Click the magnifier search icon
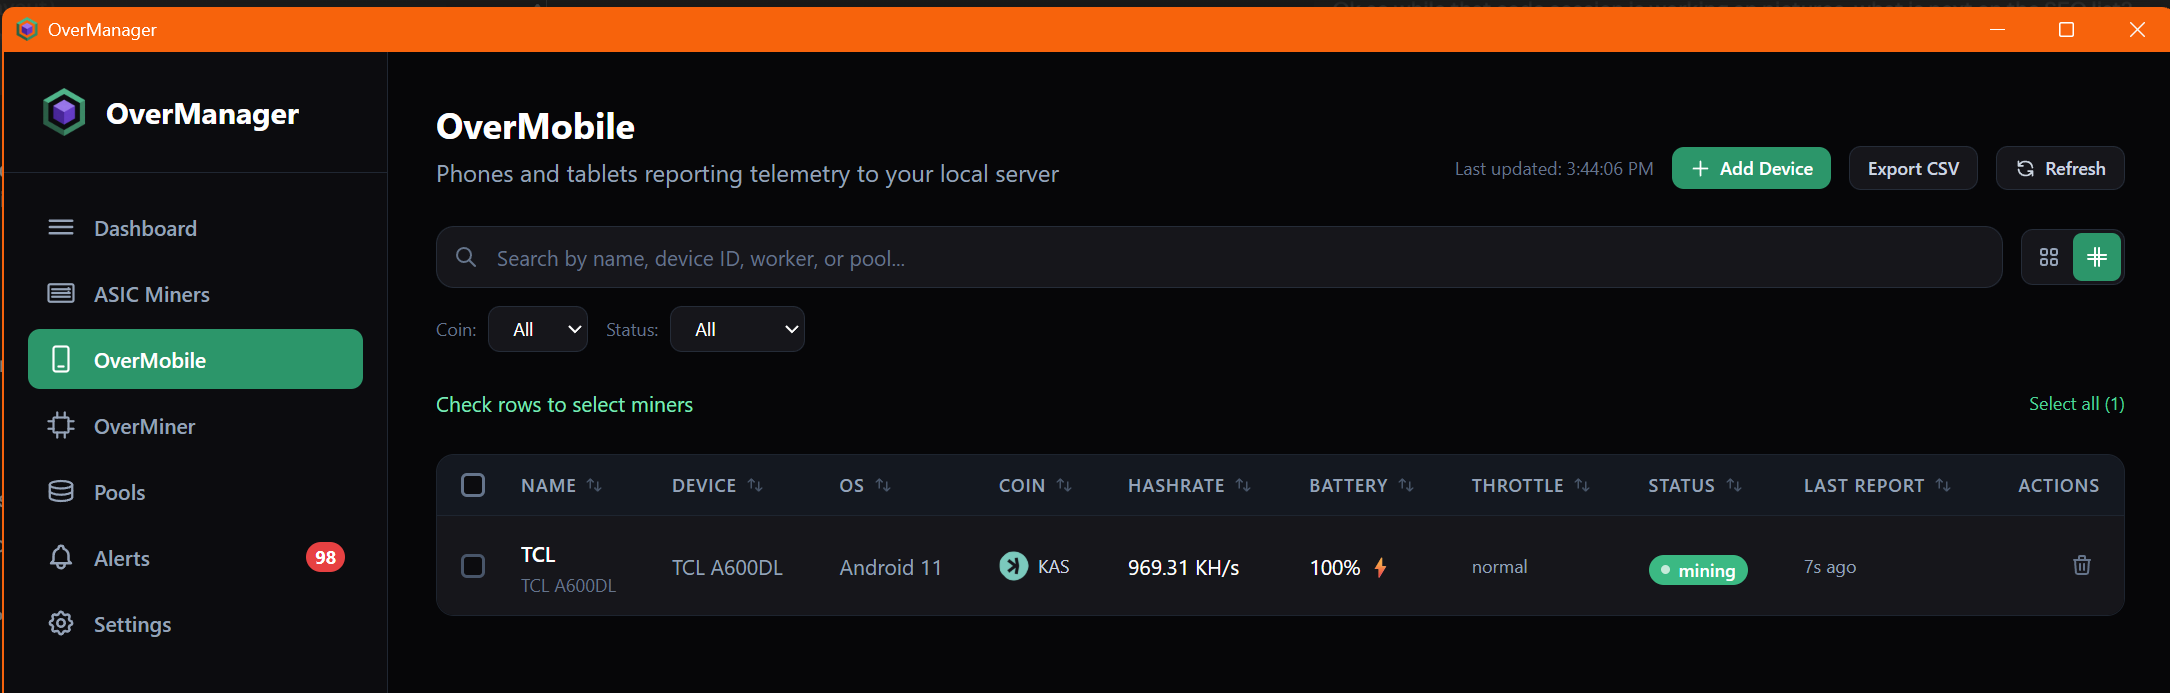The width and height of the screenshot is (2170, 693). coord(466,257)
